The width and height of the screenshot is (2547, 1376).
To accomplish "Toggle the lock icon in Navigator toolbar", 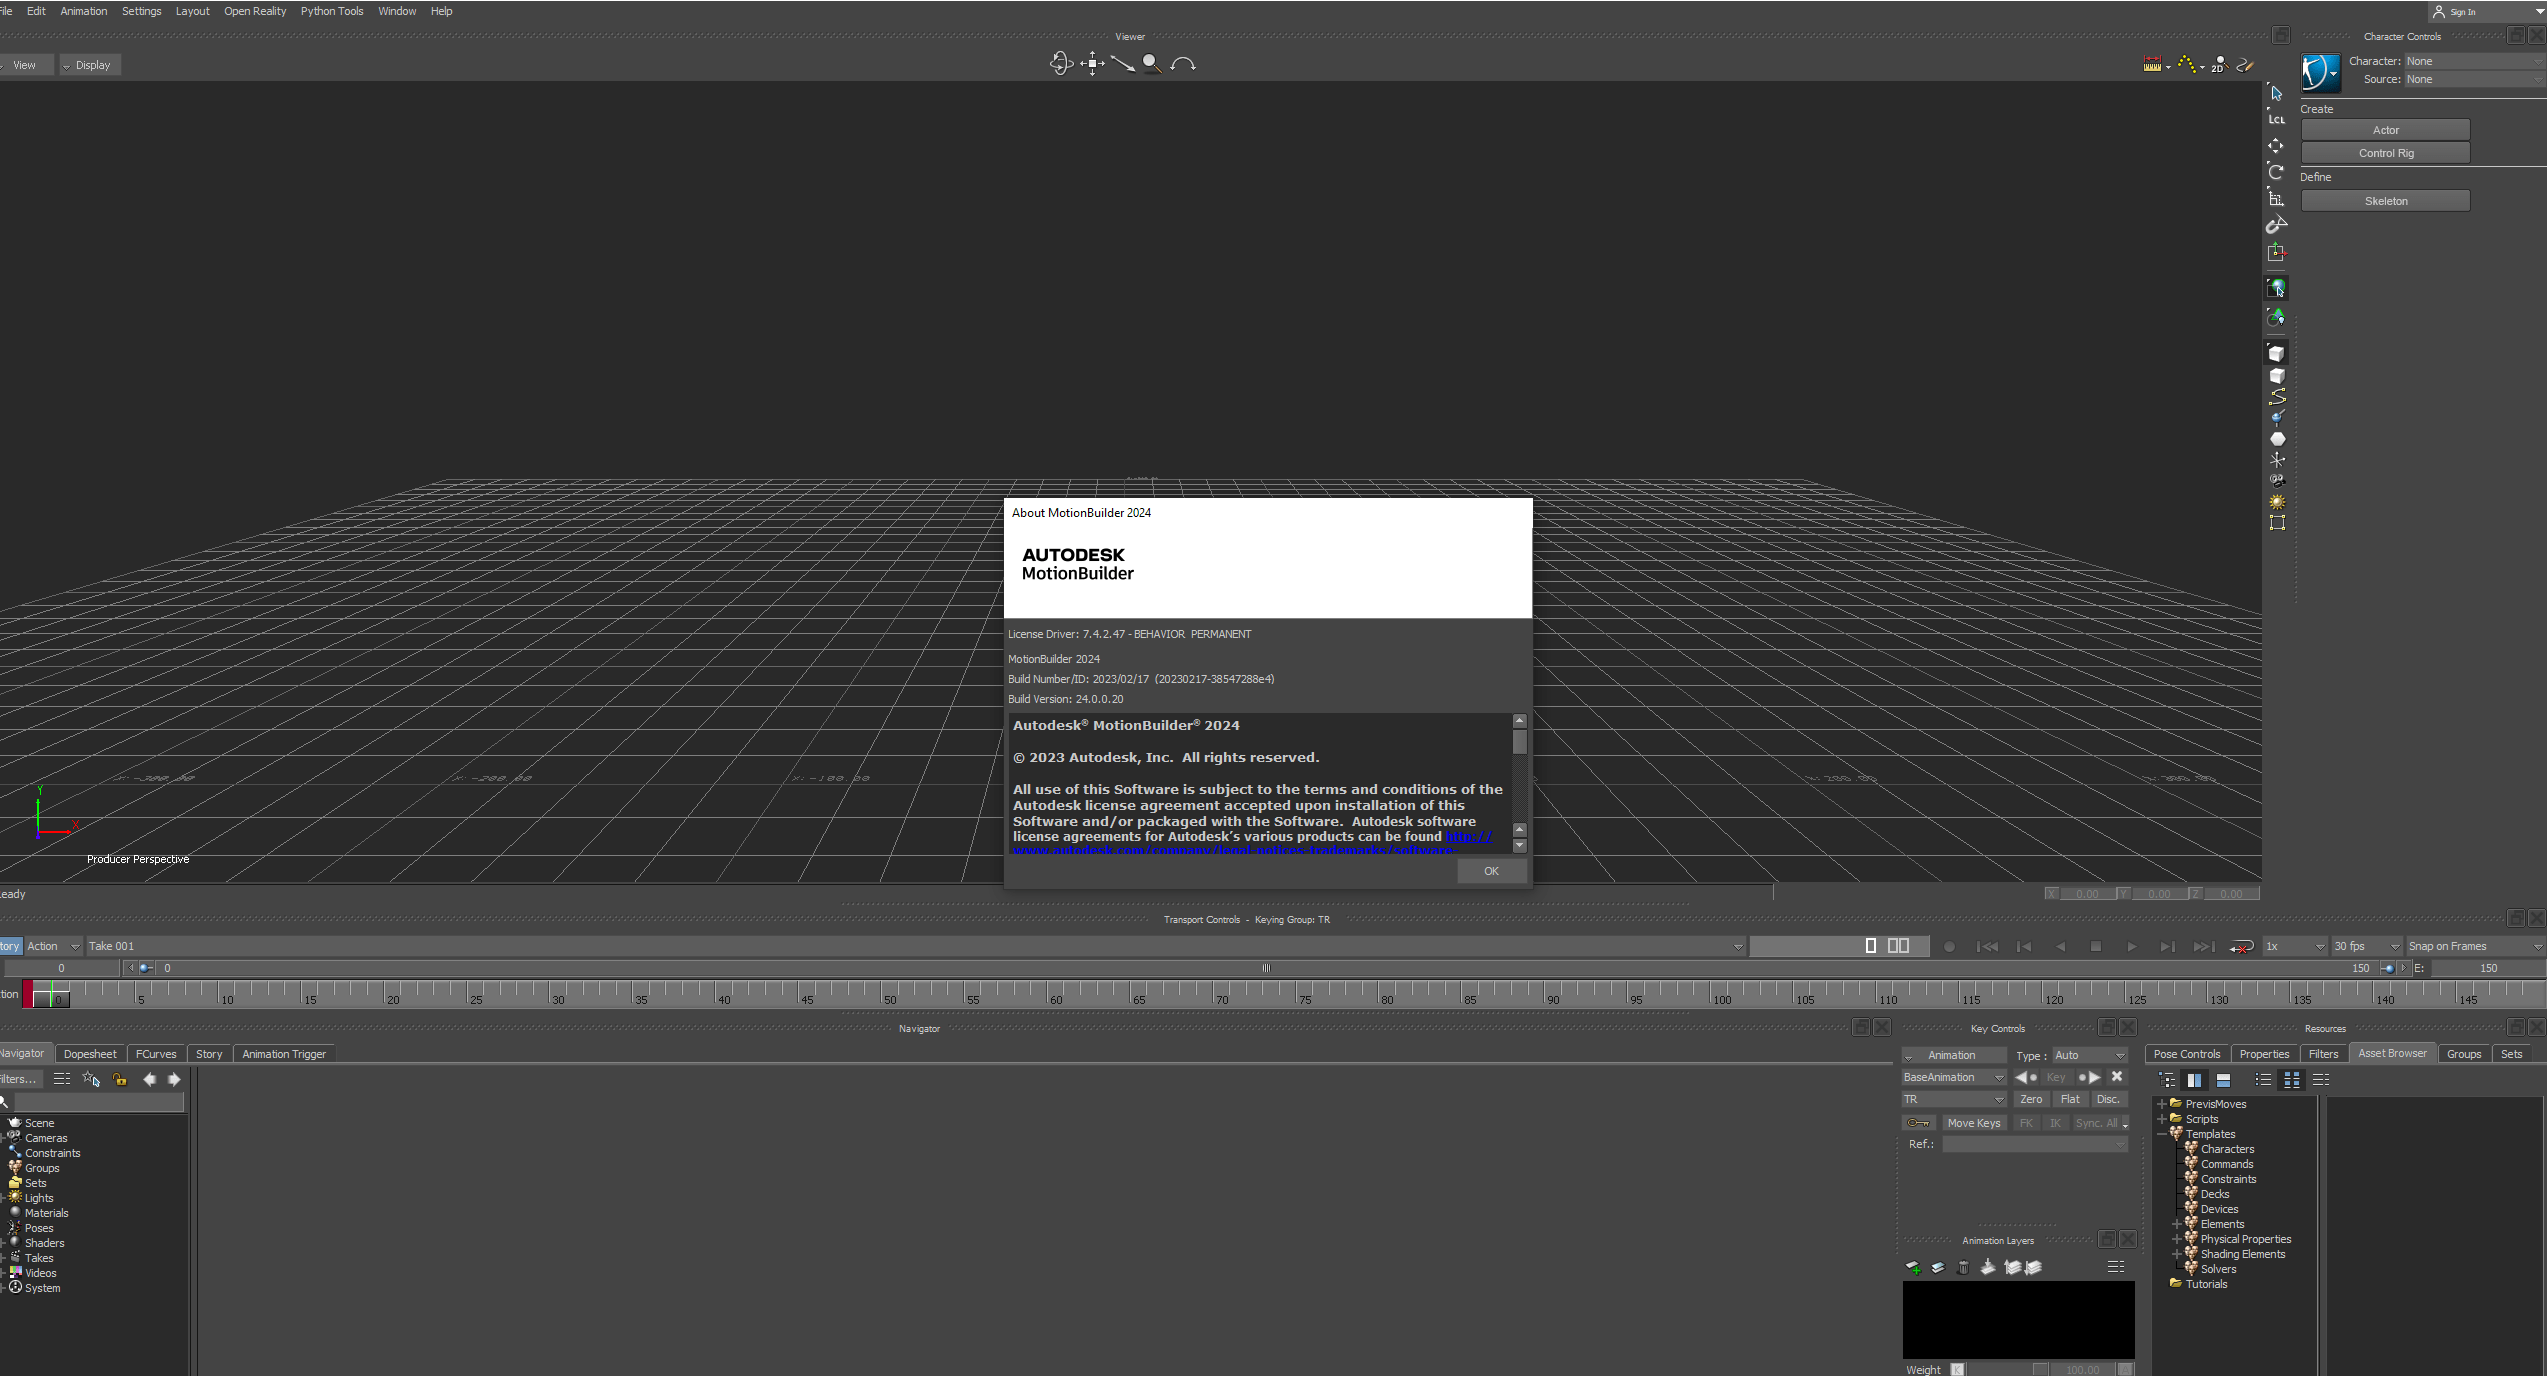I will pyautogui.click(x=120, y=1079).
